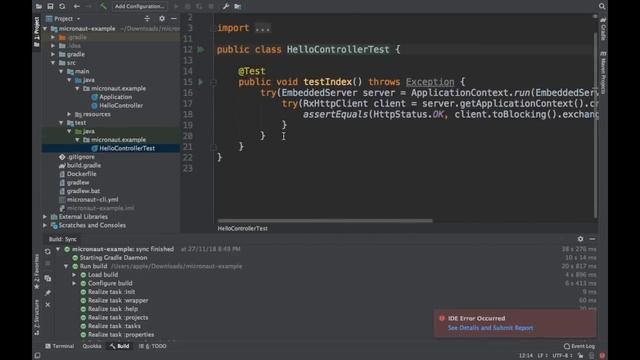
Task: Run HelloControllerTest class via gutter icon
Action: pos(201,49)
